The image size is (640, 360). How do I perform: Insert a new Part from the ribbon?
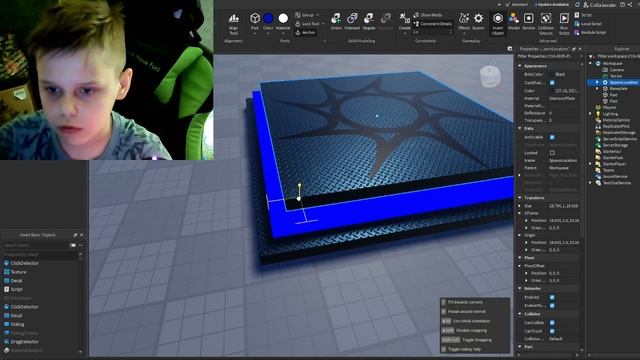point(255,22)
